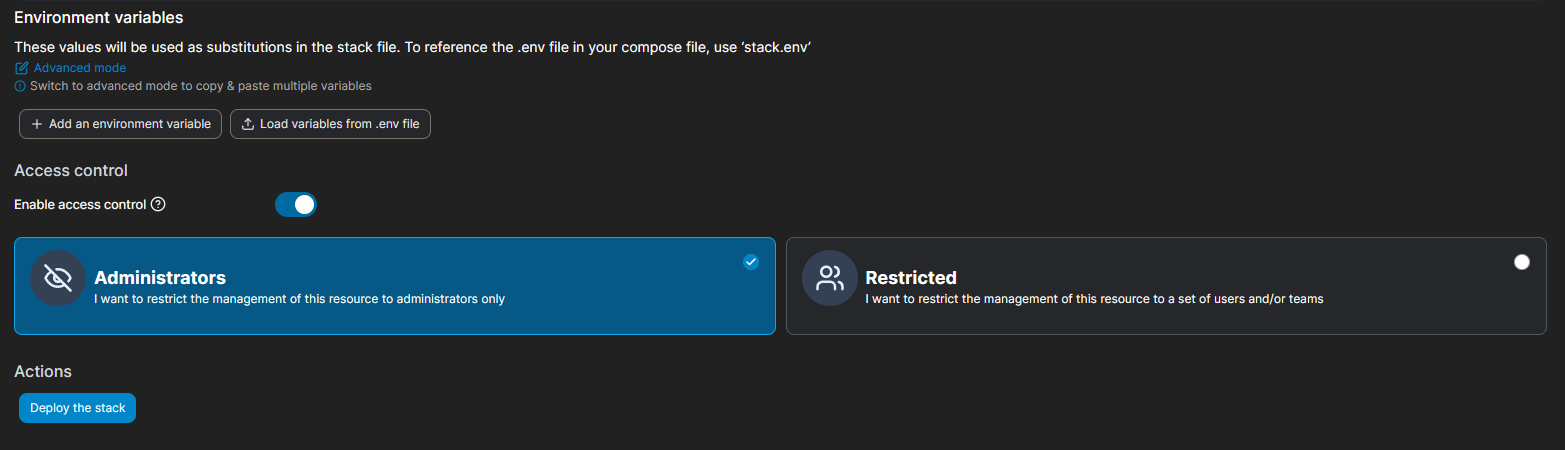The image size is (1565, 450).
Task: Click the users group icon on Restricted card
Action: (830, 278)
